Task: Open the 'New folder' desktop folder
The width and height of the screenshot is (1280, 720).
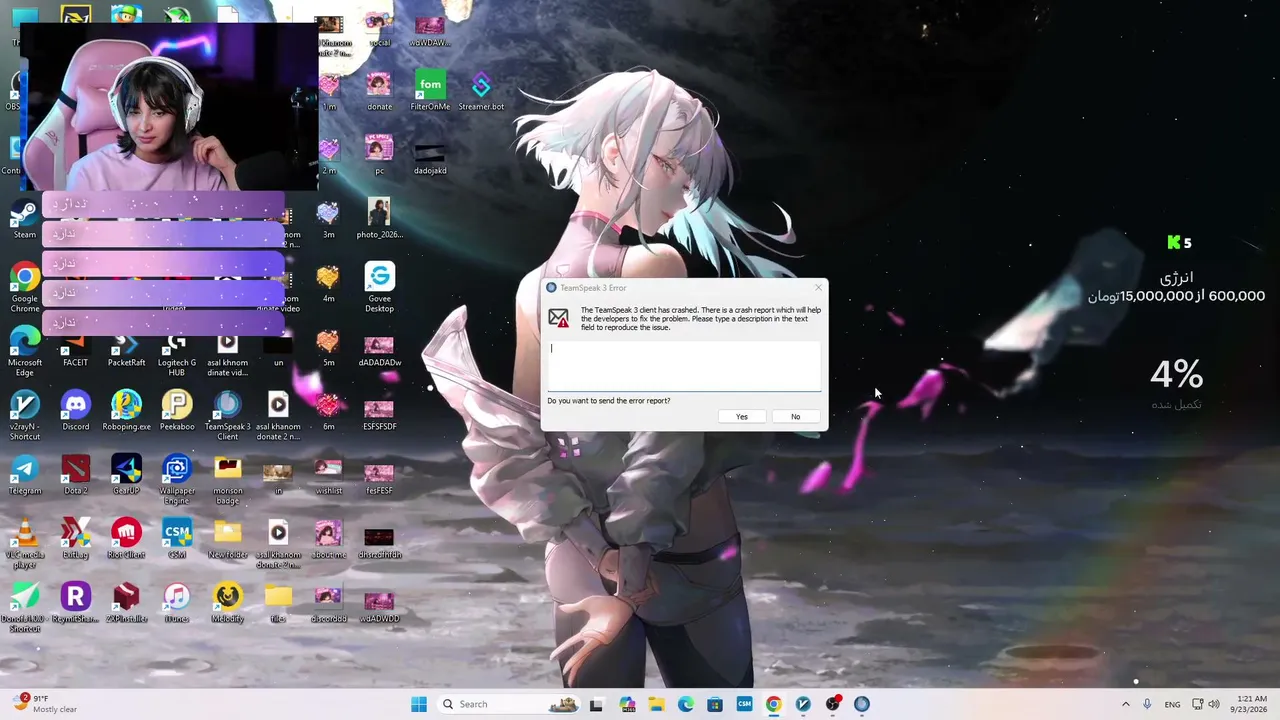Action: tap(228, 538)
